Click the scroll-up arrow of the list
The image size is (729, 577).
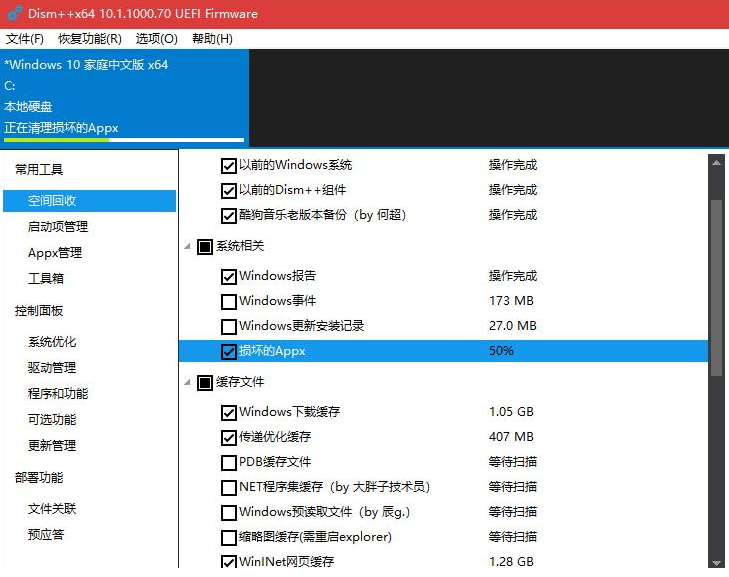pyautogui.click(x=715, y=162)
